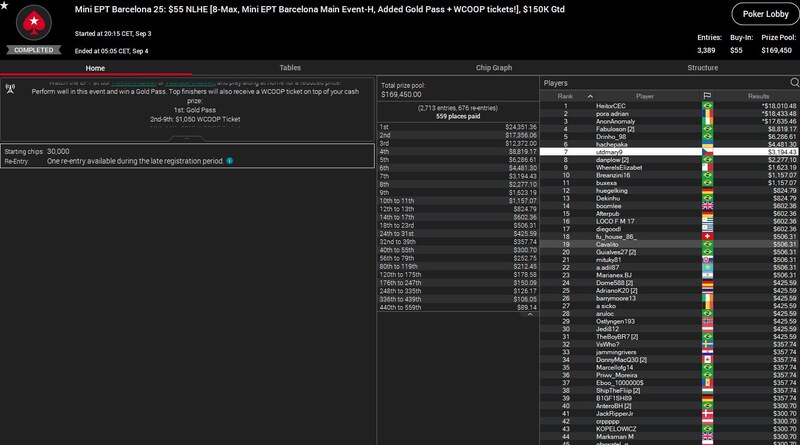Click the Czech flag beside utdmary9
800x445 pixels.
(707, 152)
